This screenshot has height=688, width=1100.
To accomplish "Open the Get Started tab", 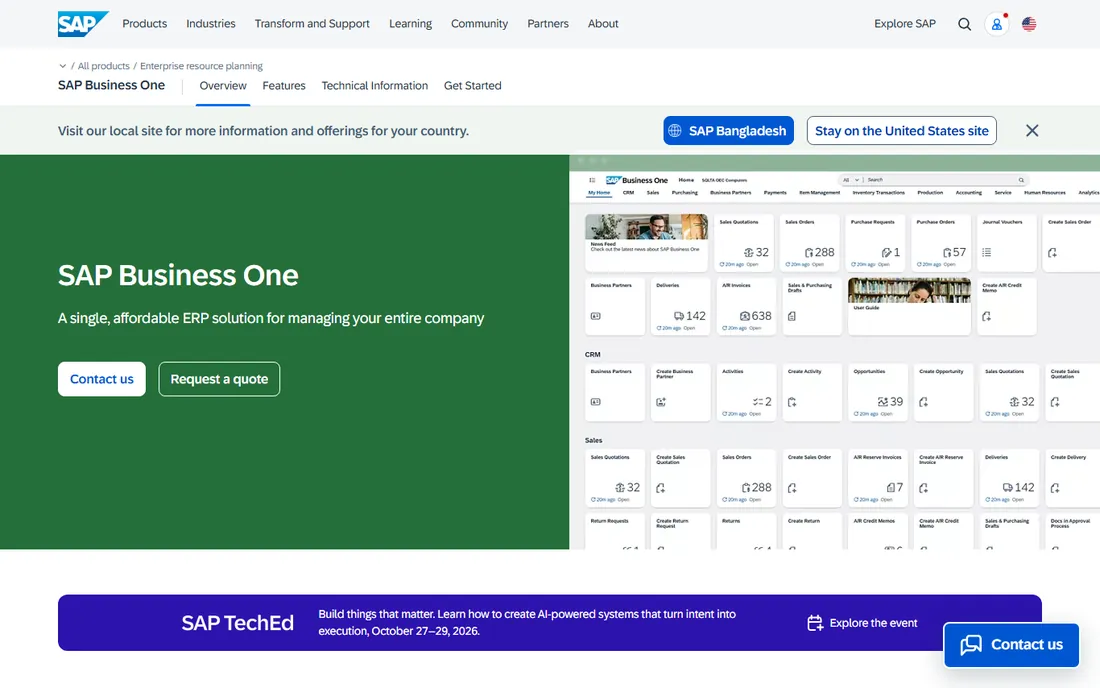I will click(x=472, y=86).
